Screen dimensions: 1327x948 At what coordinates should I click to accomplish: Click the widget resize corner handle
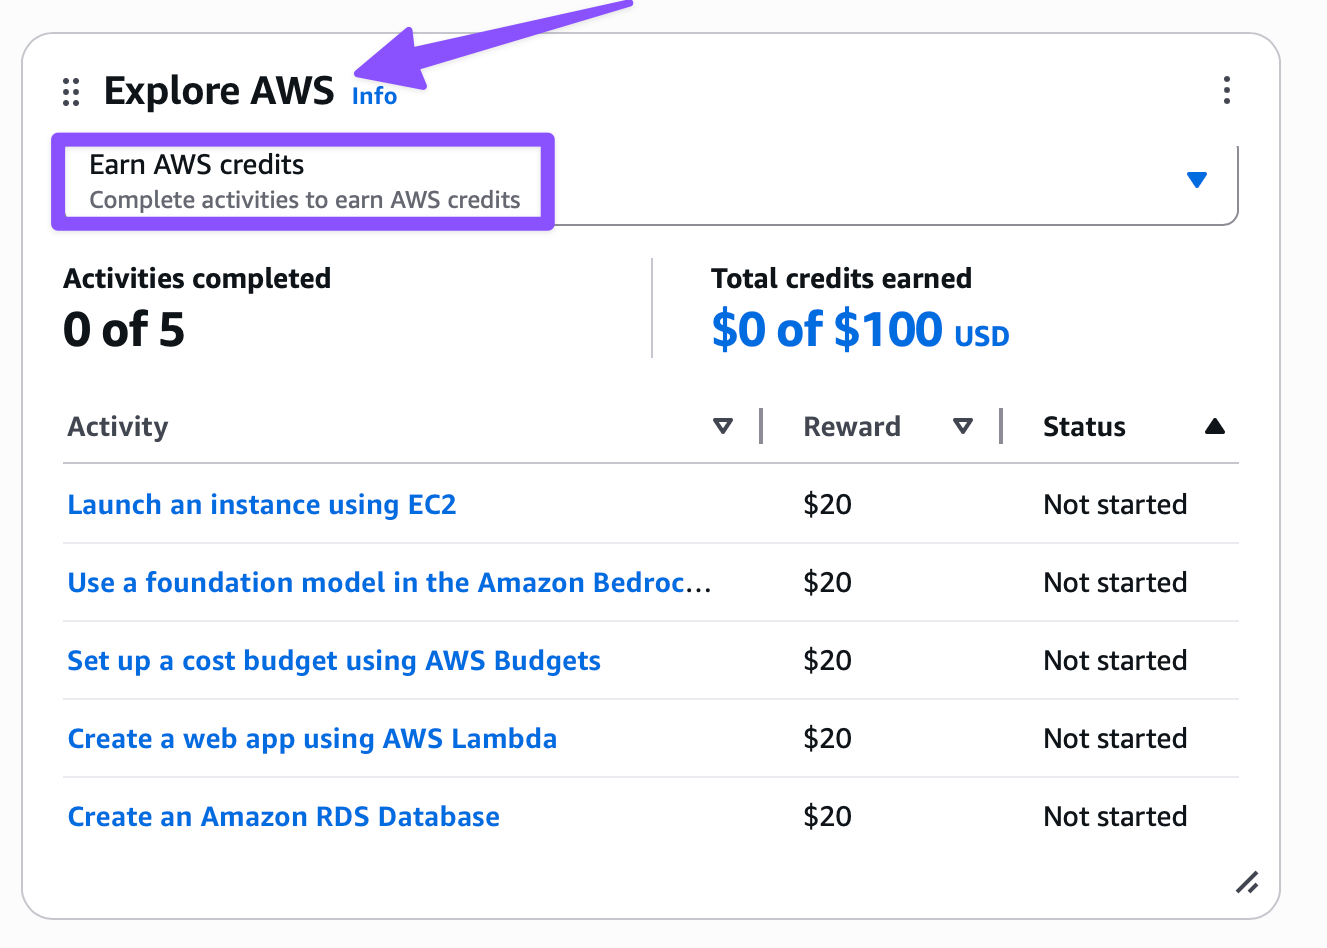(1246, 882)
